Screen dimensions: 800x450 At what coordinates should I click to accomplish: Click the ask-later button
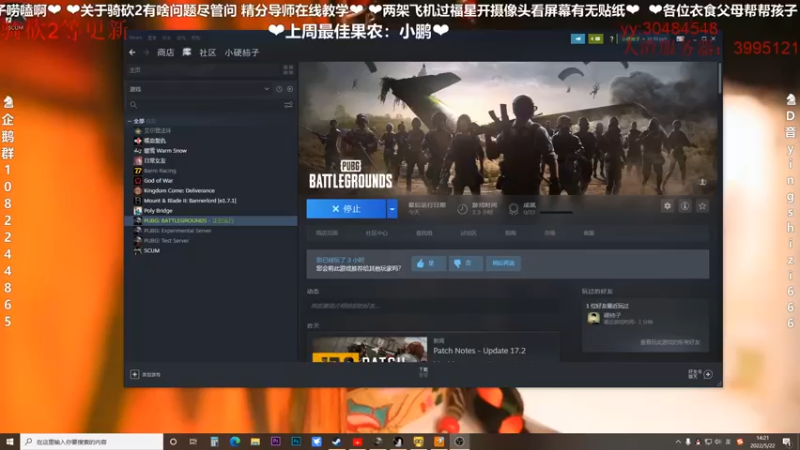pyautogui.click(x=503, y=263)
